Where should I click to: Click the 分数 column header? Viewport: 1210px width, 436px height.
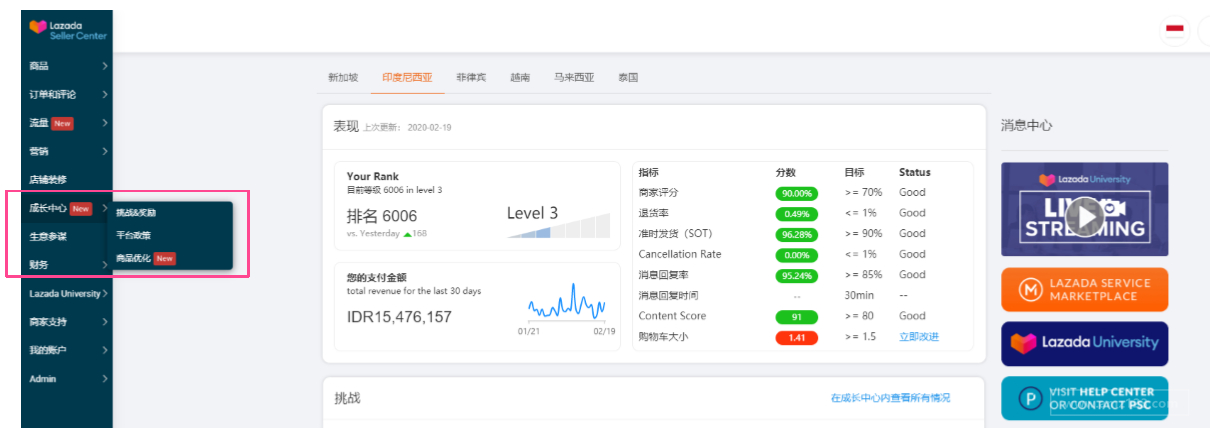(786, 172)
